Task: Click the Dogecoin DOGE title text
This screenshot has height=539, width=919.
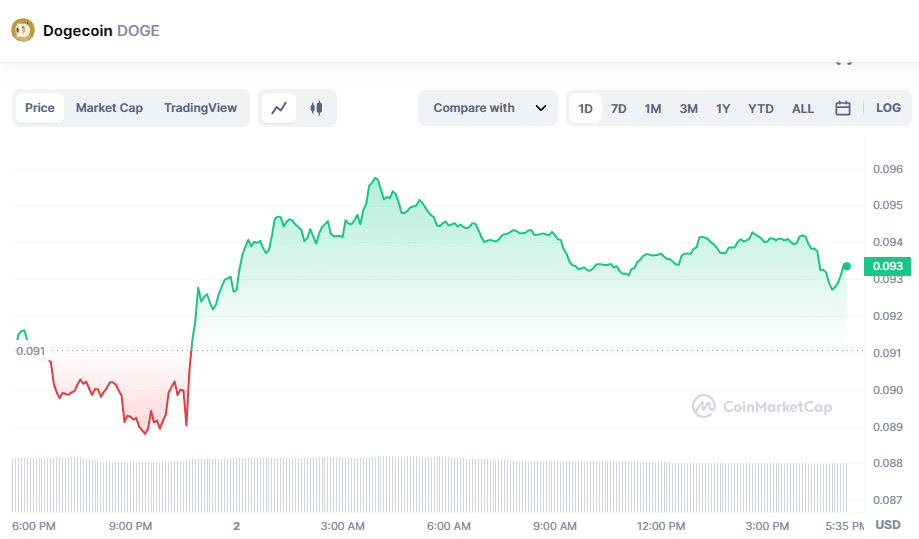Action: click(101, 30)
